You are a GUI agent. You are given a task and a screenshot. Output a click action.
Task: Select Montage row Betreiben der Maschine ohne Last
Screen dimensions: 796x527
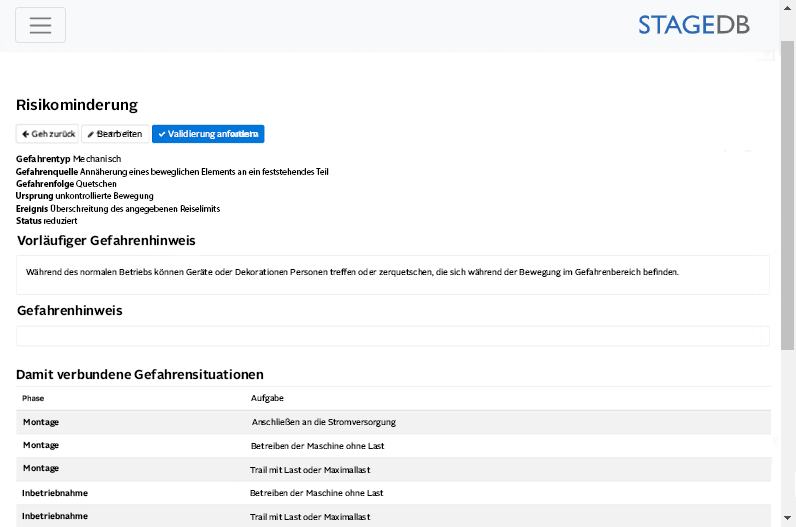click(316, 446)
